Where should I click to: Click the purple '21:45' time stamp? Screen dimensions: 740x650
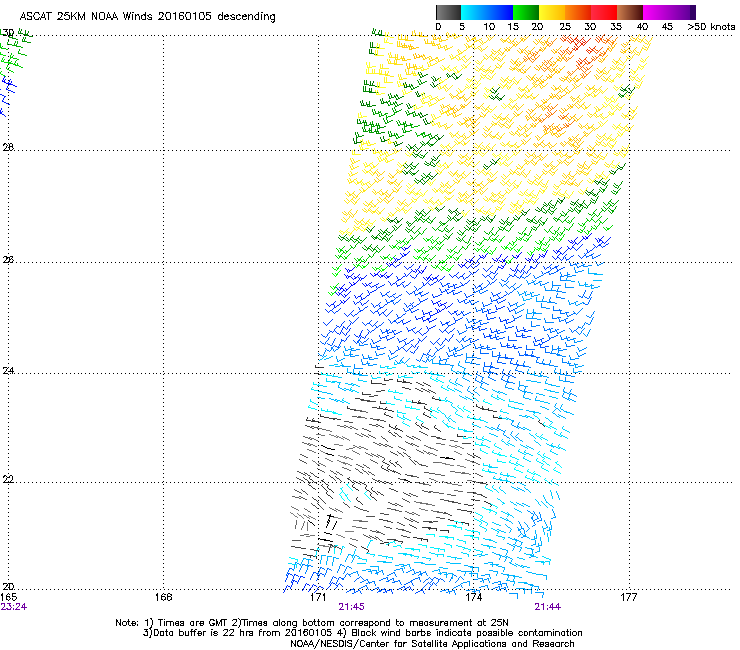[x=351, y=607]
